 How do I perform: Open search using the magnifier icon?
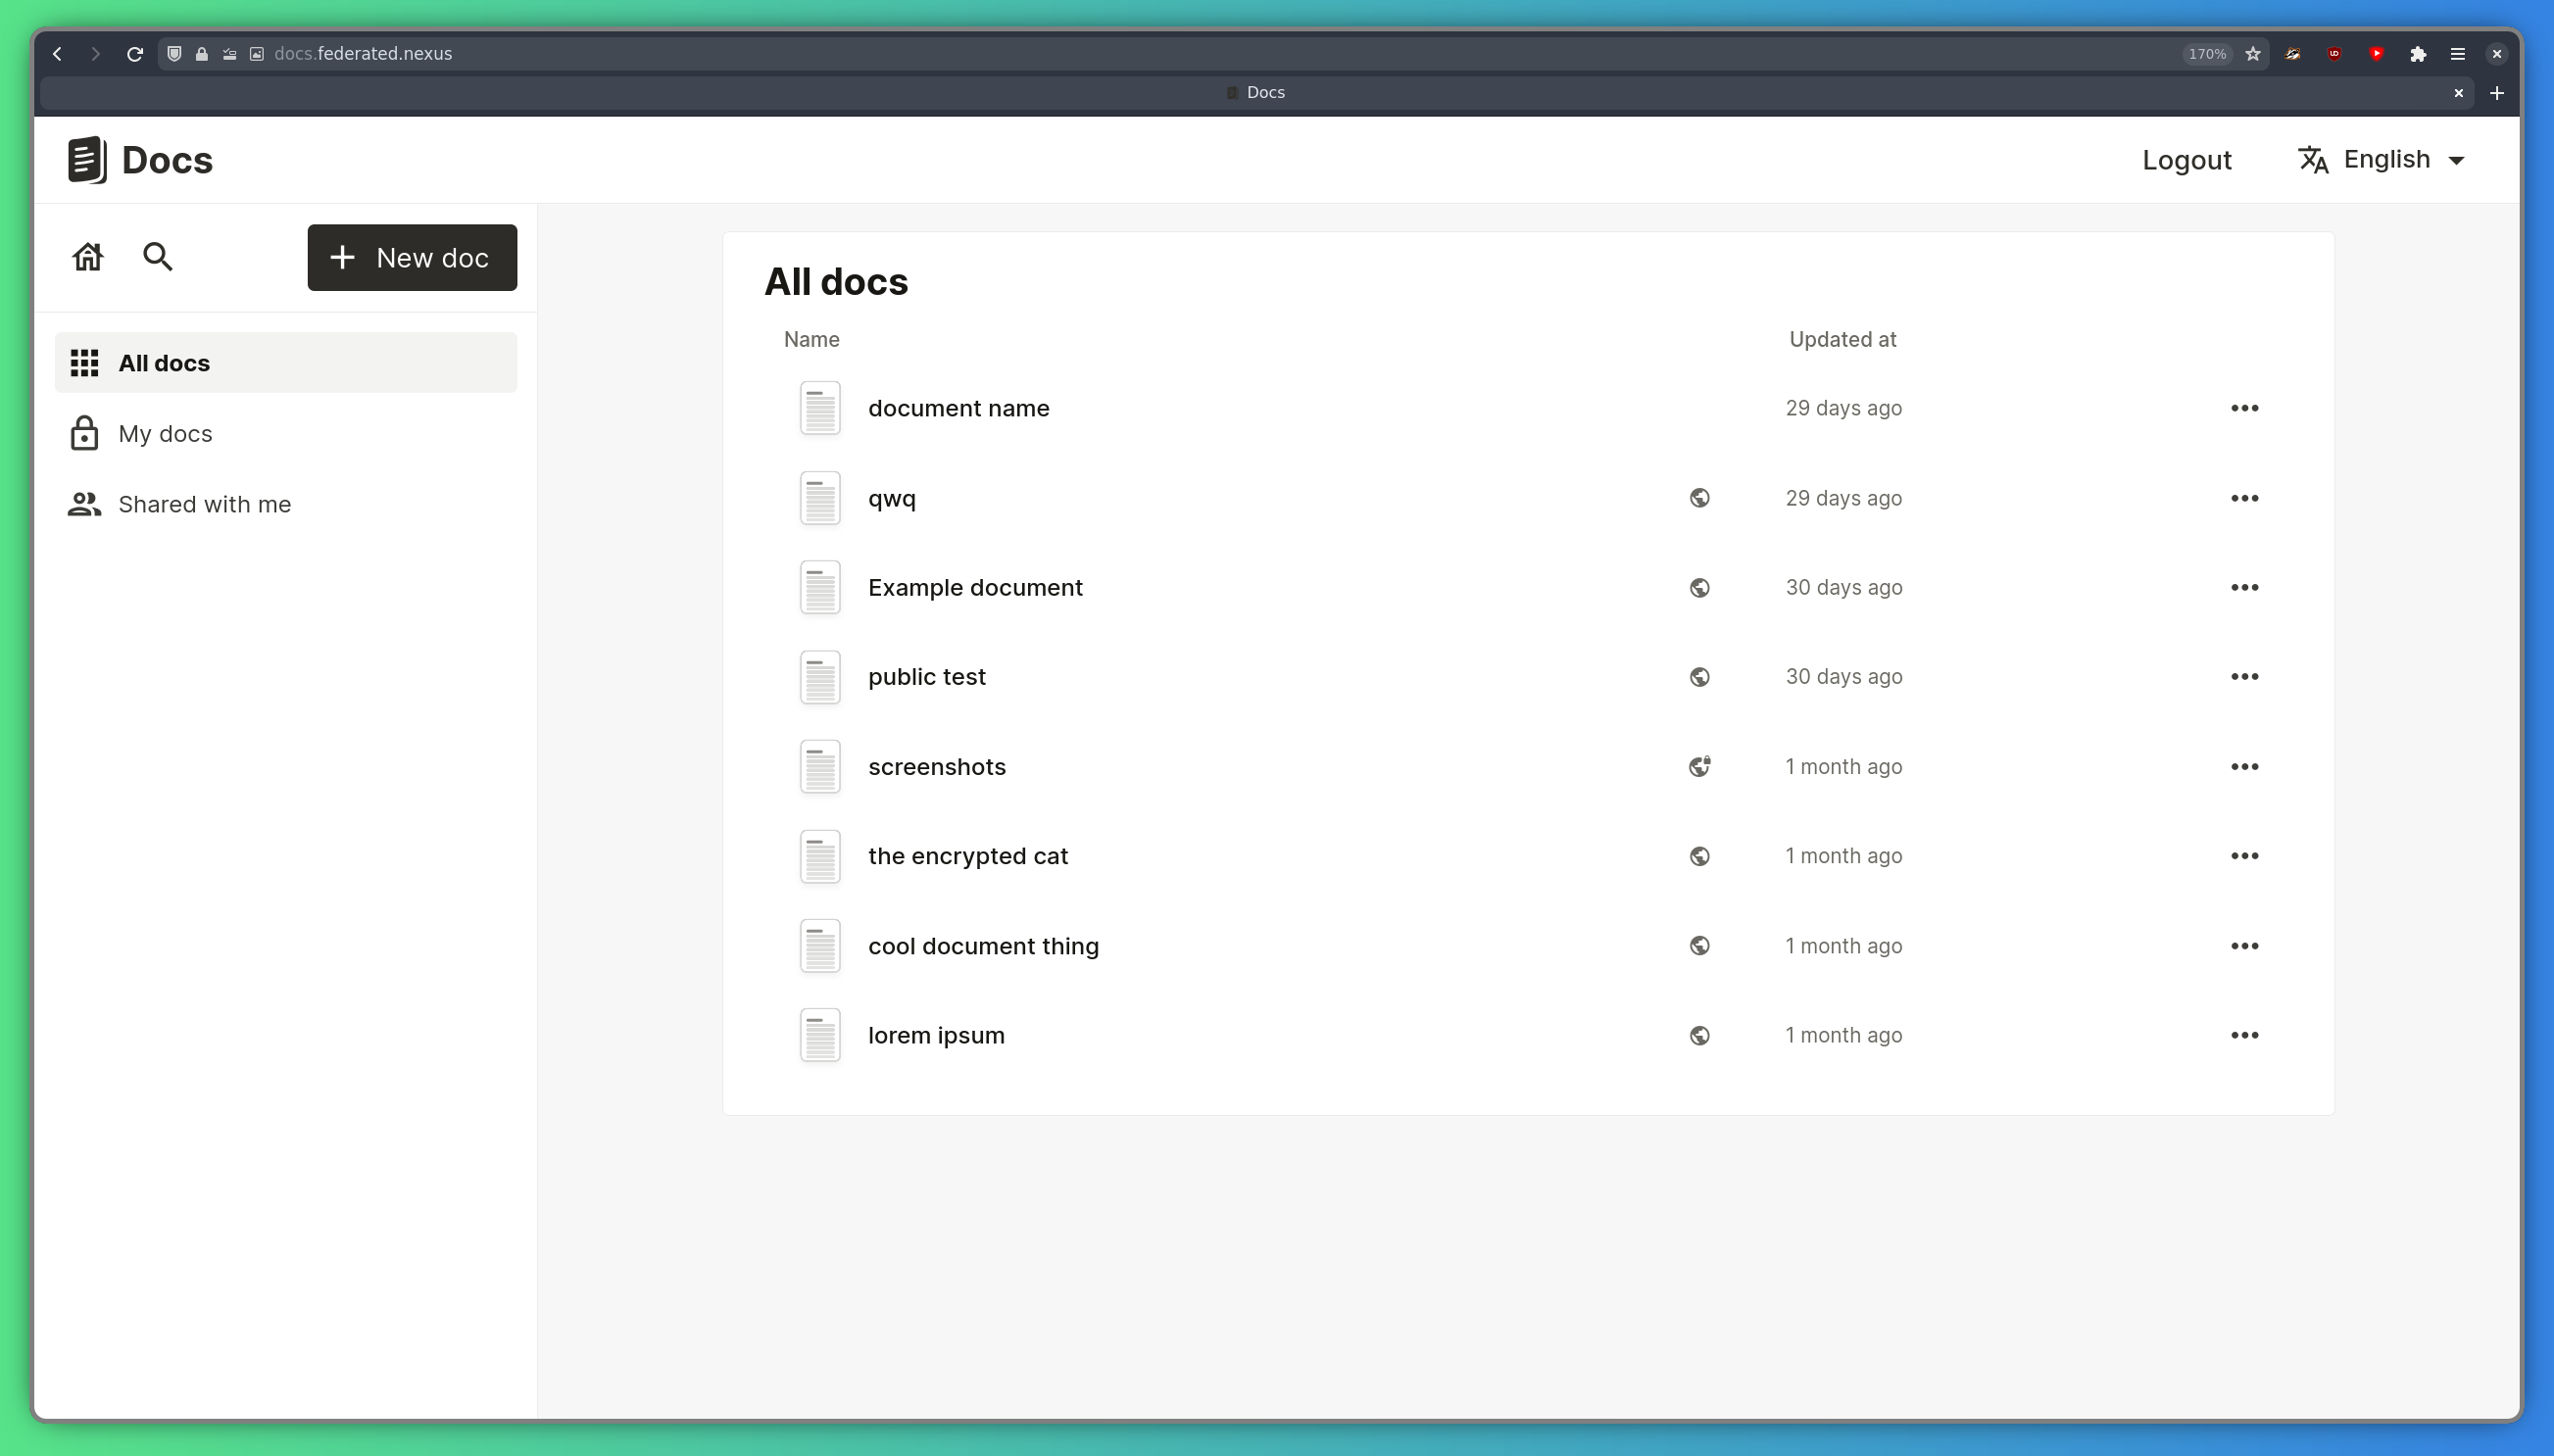157,257
